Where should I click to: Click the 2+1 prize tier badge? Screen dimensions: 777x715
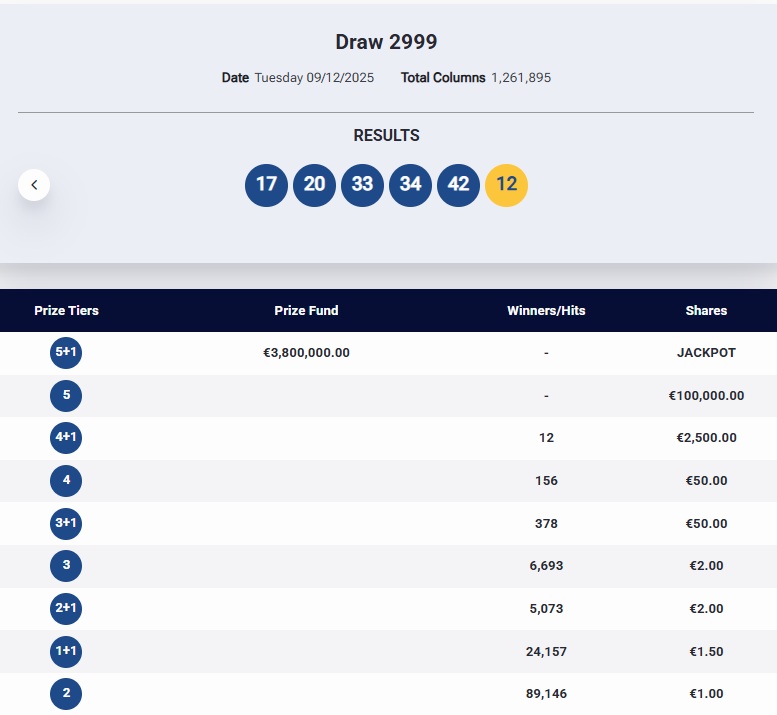coord(66,608)
